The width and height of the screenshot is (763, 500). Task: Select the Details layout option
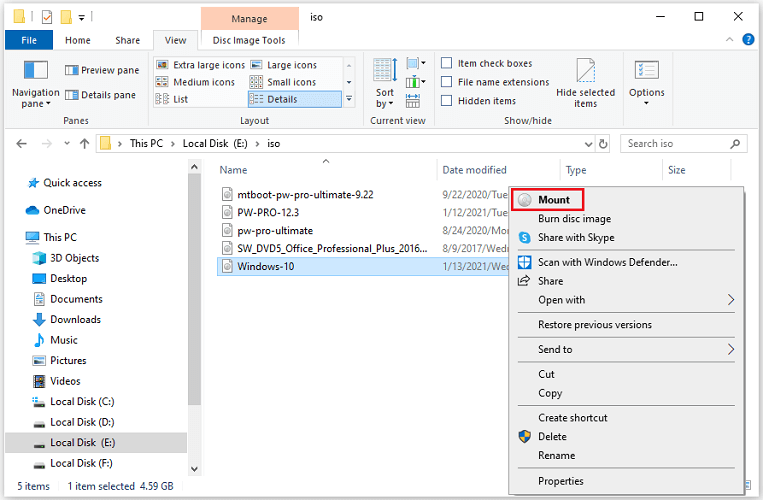coord(294,99)
